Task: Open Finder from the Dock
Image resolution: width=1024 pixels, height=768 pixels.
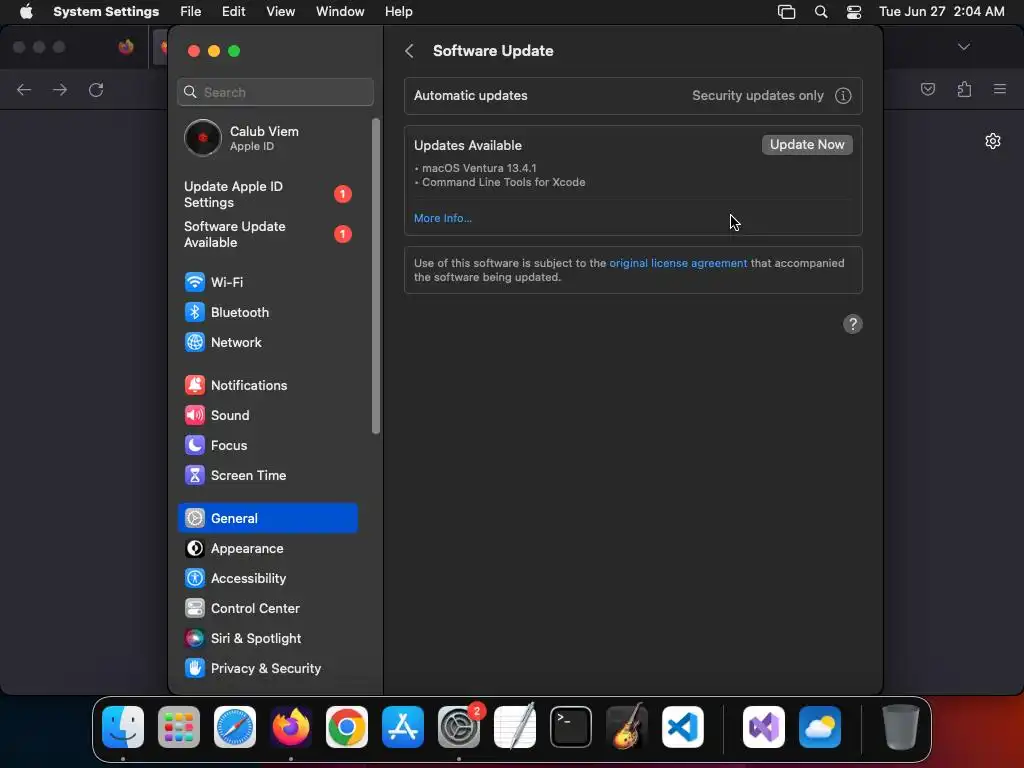Action: tap(123, 727)
